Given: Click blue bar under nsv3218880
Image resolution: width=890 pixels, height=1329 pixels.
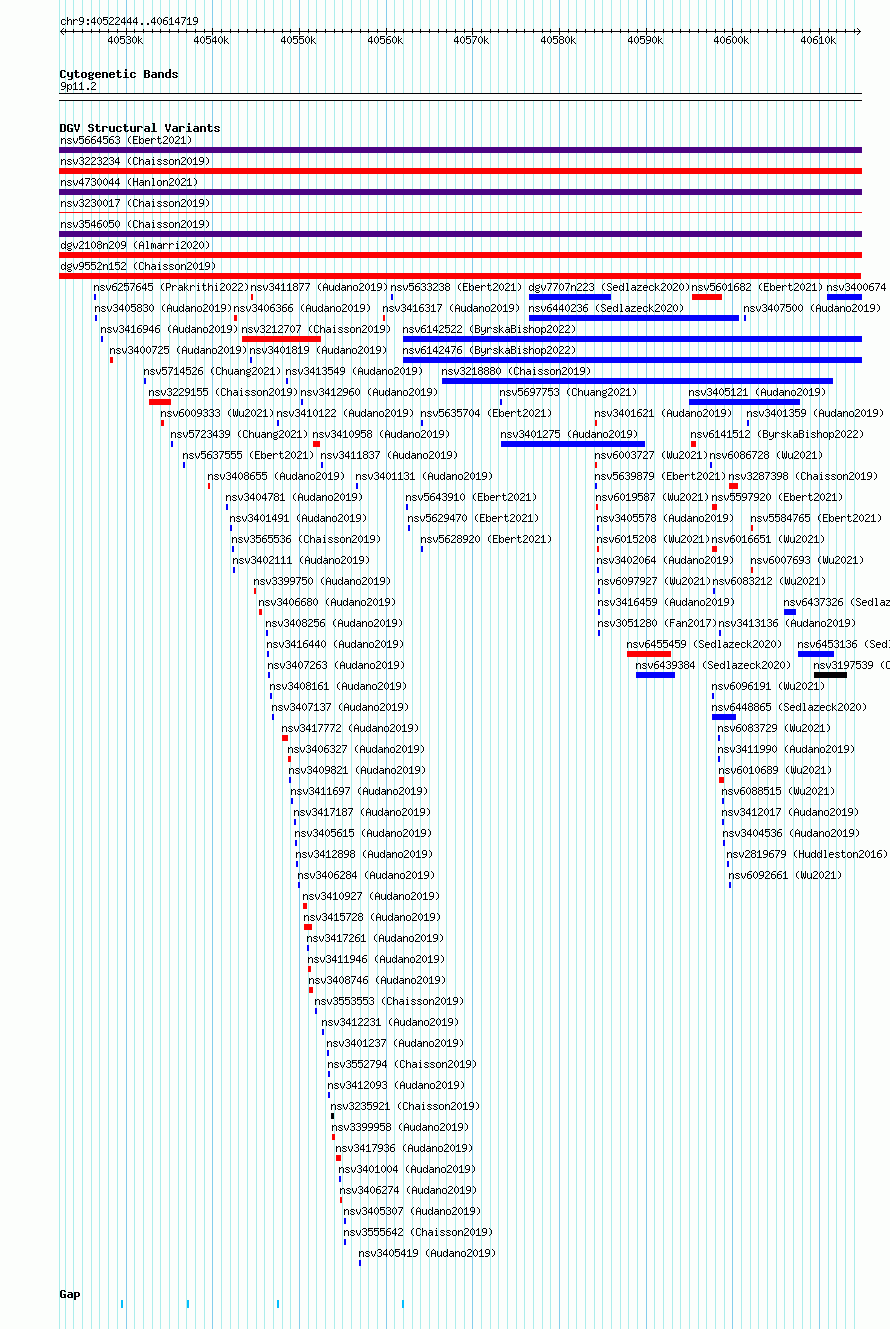Looking at the screenshot, I should tap(637, 381).
